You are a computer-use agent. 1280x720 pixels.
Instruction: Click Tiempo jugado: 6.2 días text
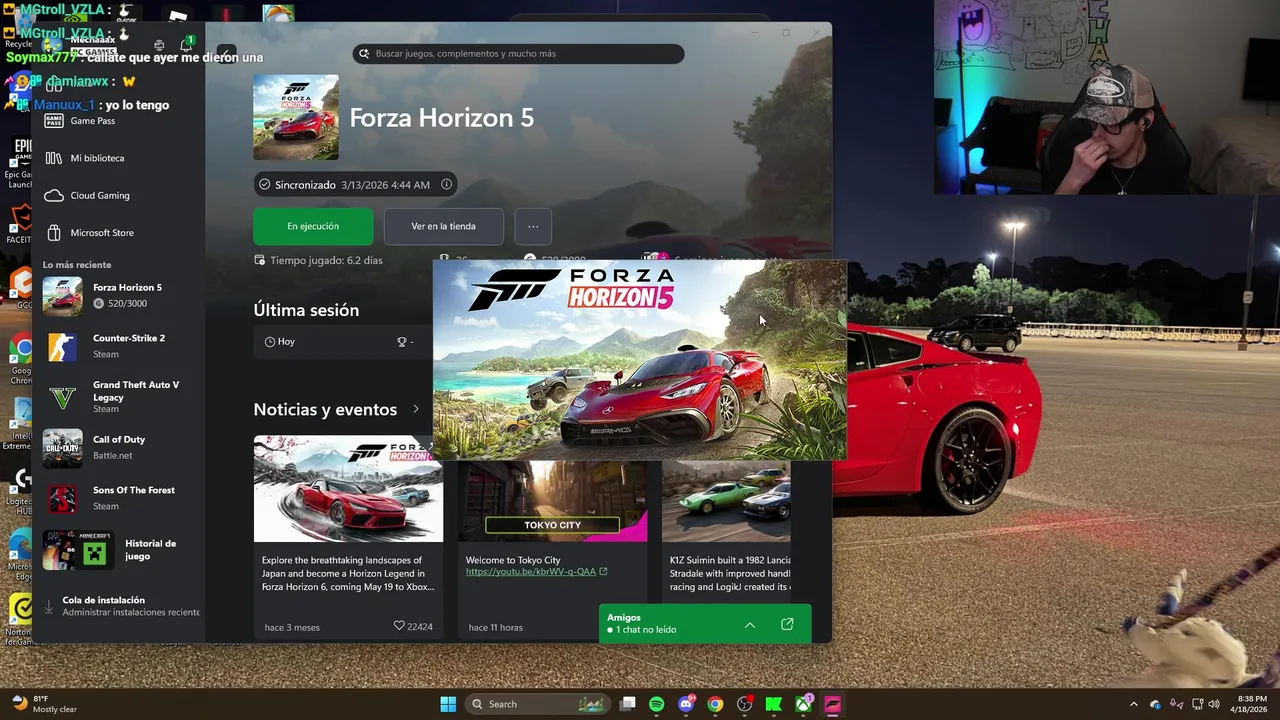click(x=326, y=260)
